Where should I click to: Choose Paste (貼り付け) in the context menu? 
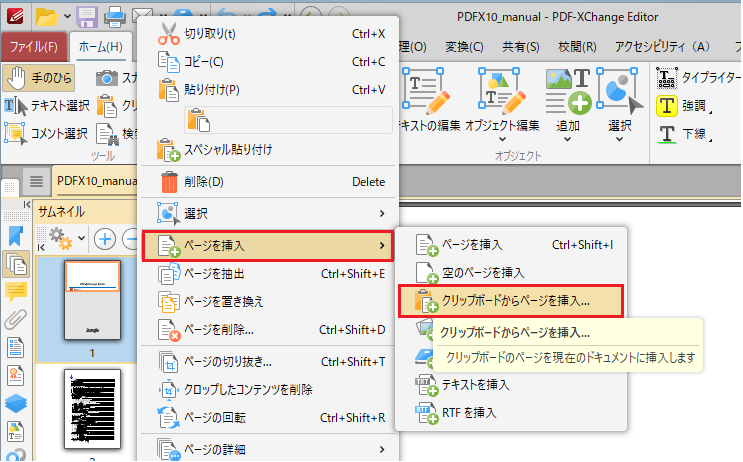click(x=268, y=90)
